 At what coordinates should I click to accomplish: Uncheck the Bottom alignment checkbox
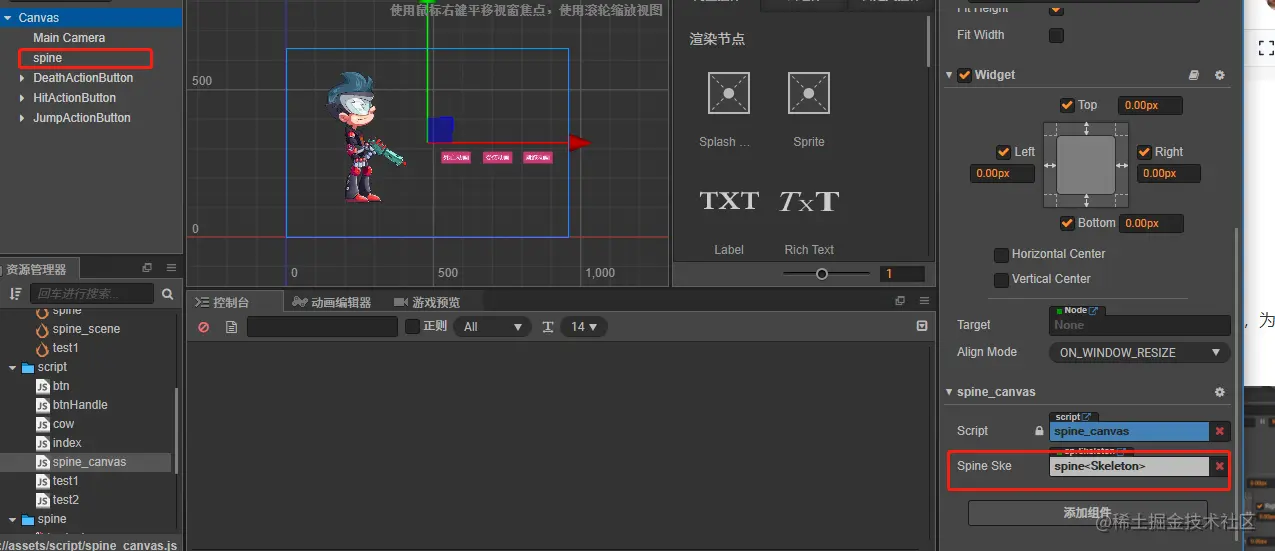click(x=1067, y=223)
